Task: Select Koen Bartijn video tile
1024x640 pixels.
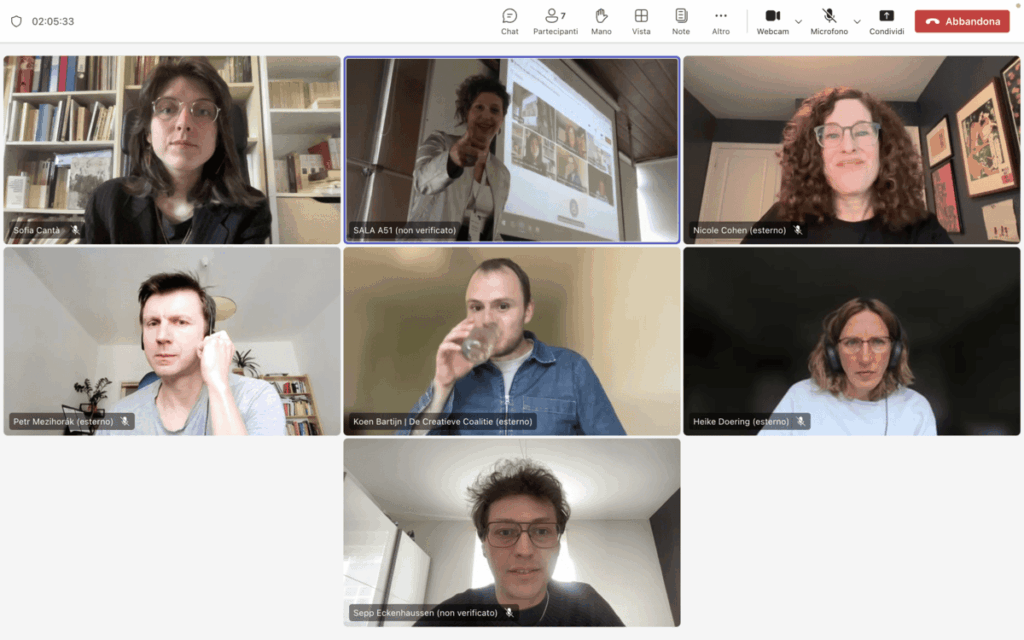Action: coord(512,341)
